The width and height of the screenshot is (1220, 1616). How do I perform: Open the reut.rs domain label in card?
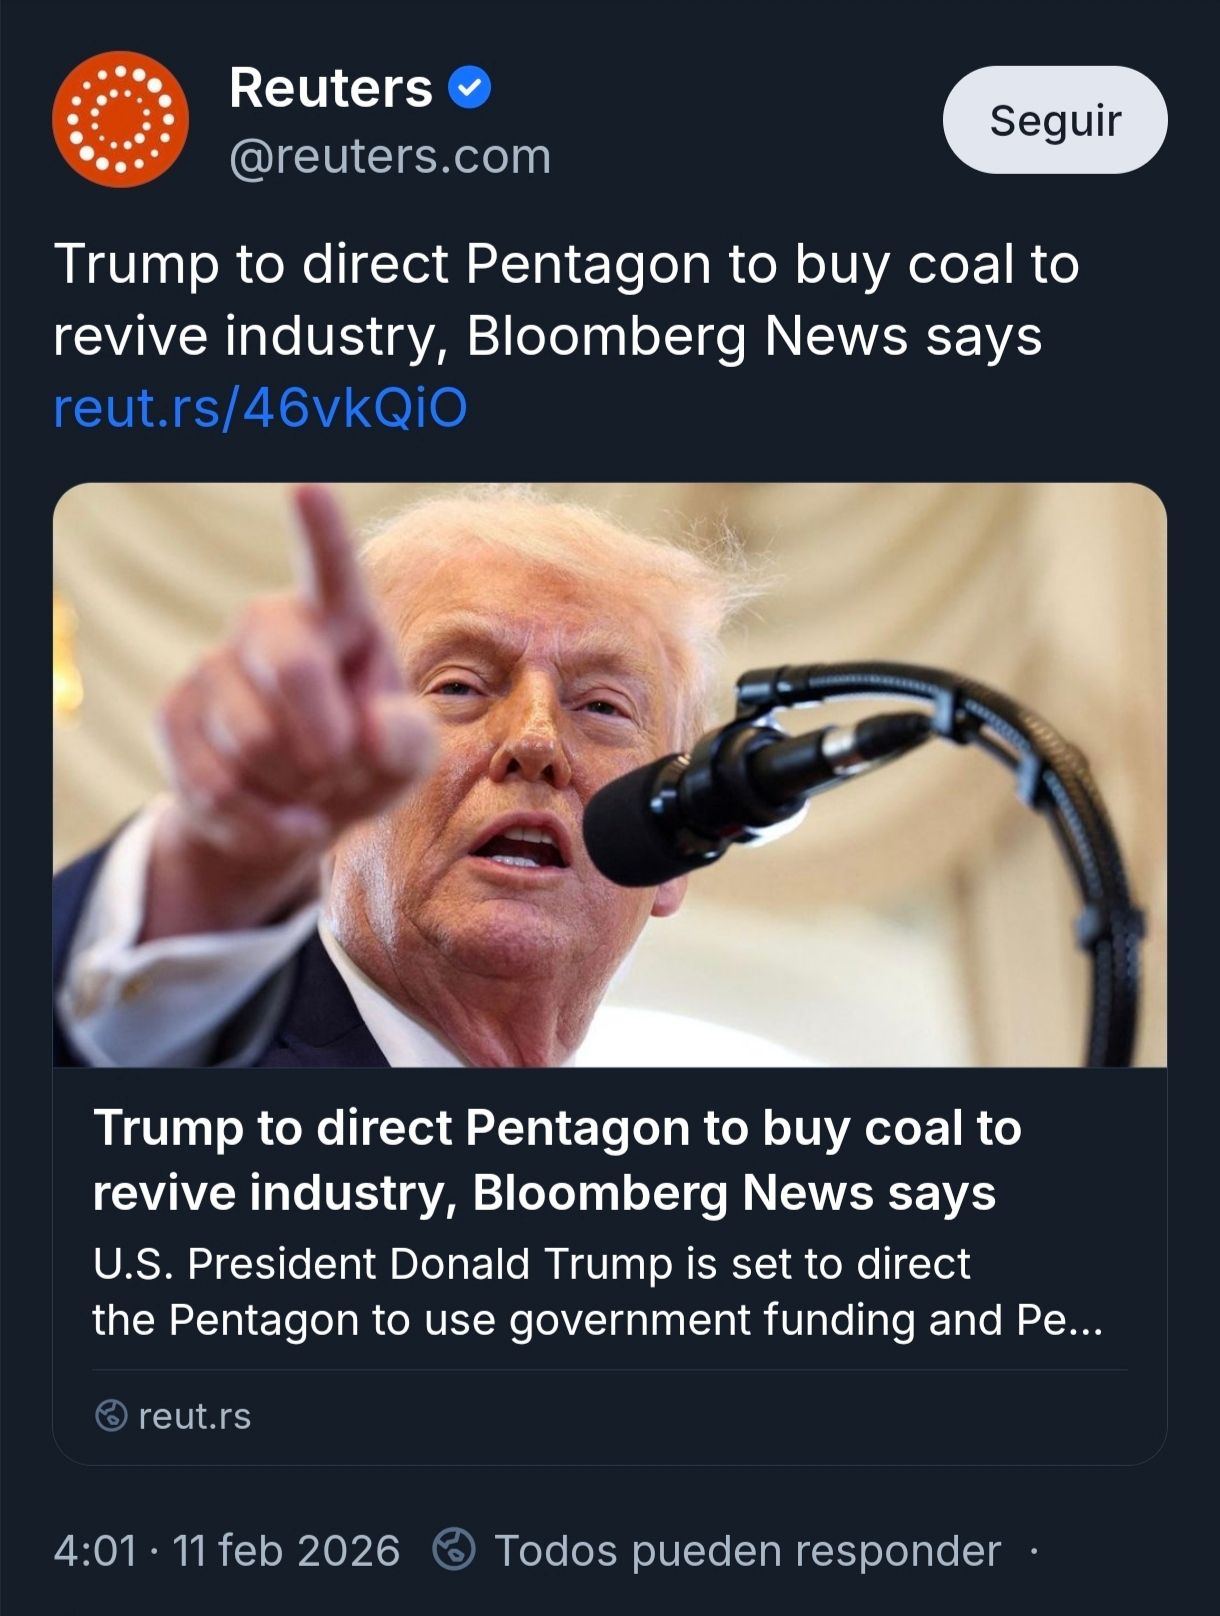coord(195,1416)
